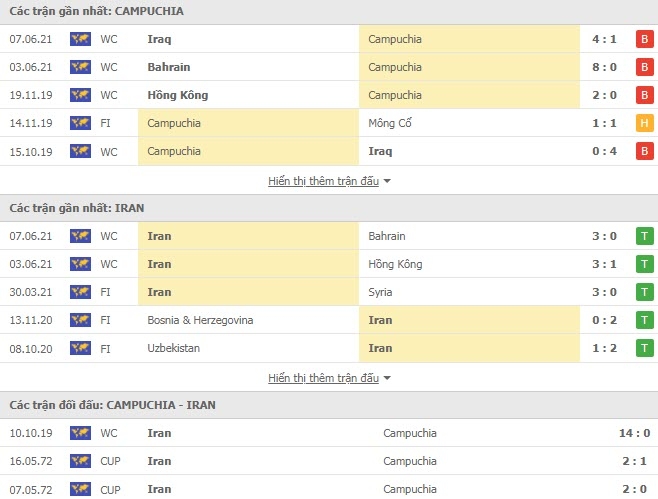Click the world flag icon in 07.05.72 CUP row

pos(80,489)
